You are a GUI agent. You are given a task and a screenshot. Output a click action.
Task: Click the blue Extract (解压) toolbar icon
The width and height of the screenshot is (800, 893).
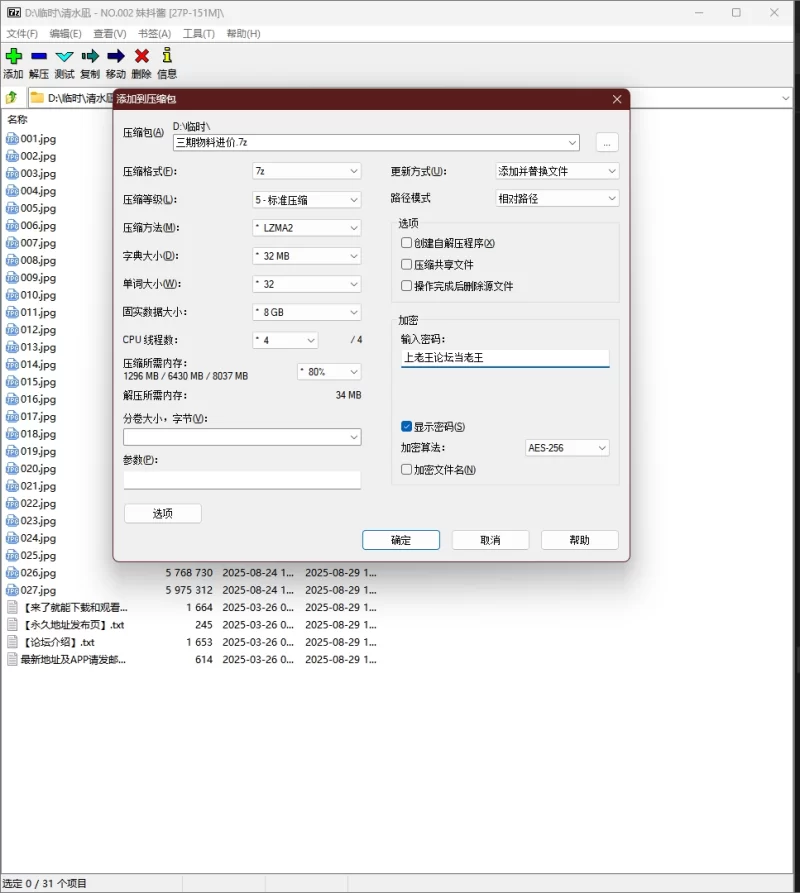coord(39,56)
